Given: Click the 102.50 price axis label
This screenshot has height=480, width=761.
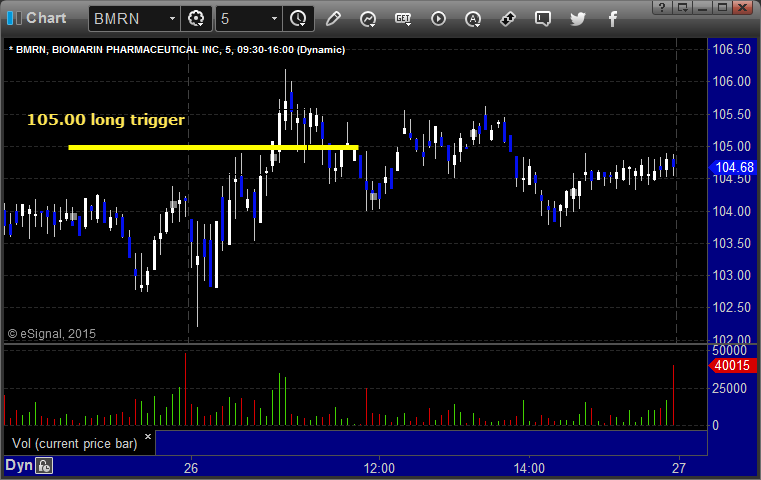Looking at the screenshot, I should coord(731,307).
